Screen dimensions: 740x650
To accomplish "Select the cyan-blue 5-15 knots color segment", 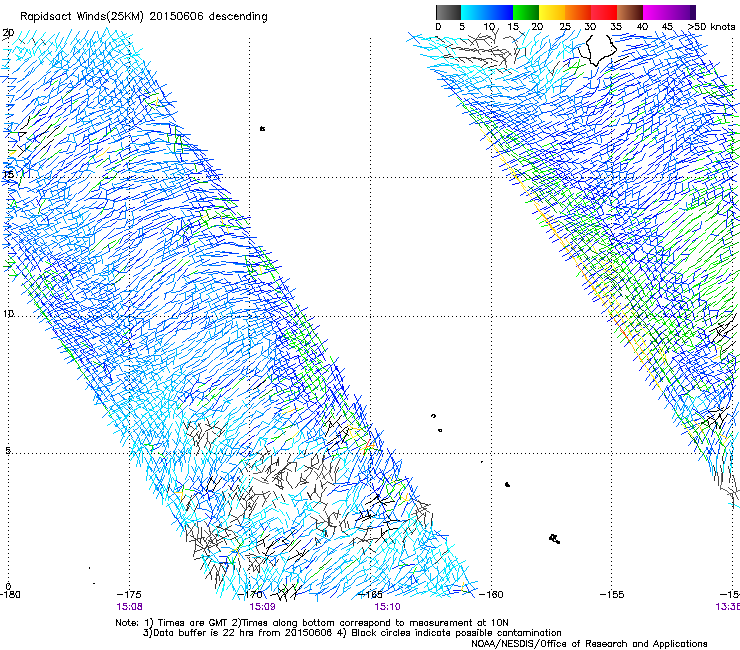I will 487,12.
